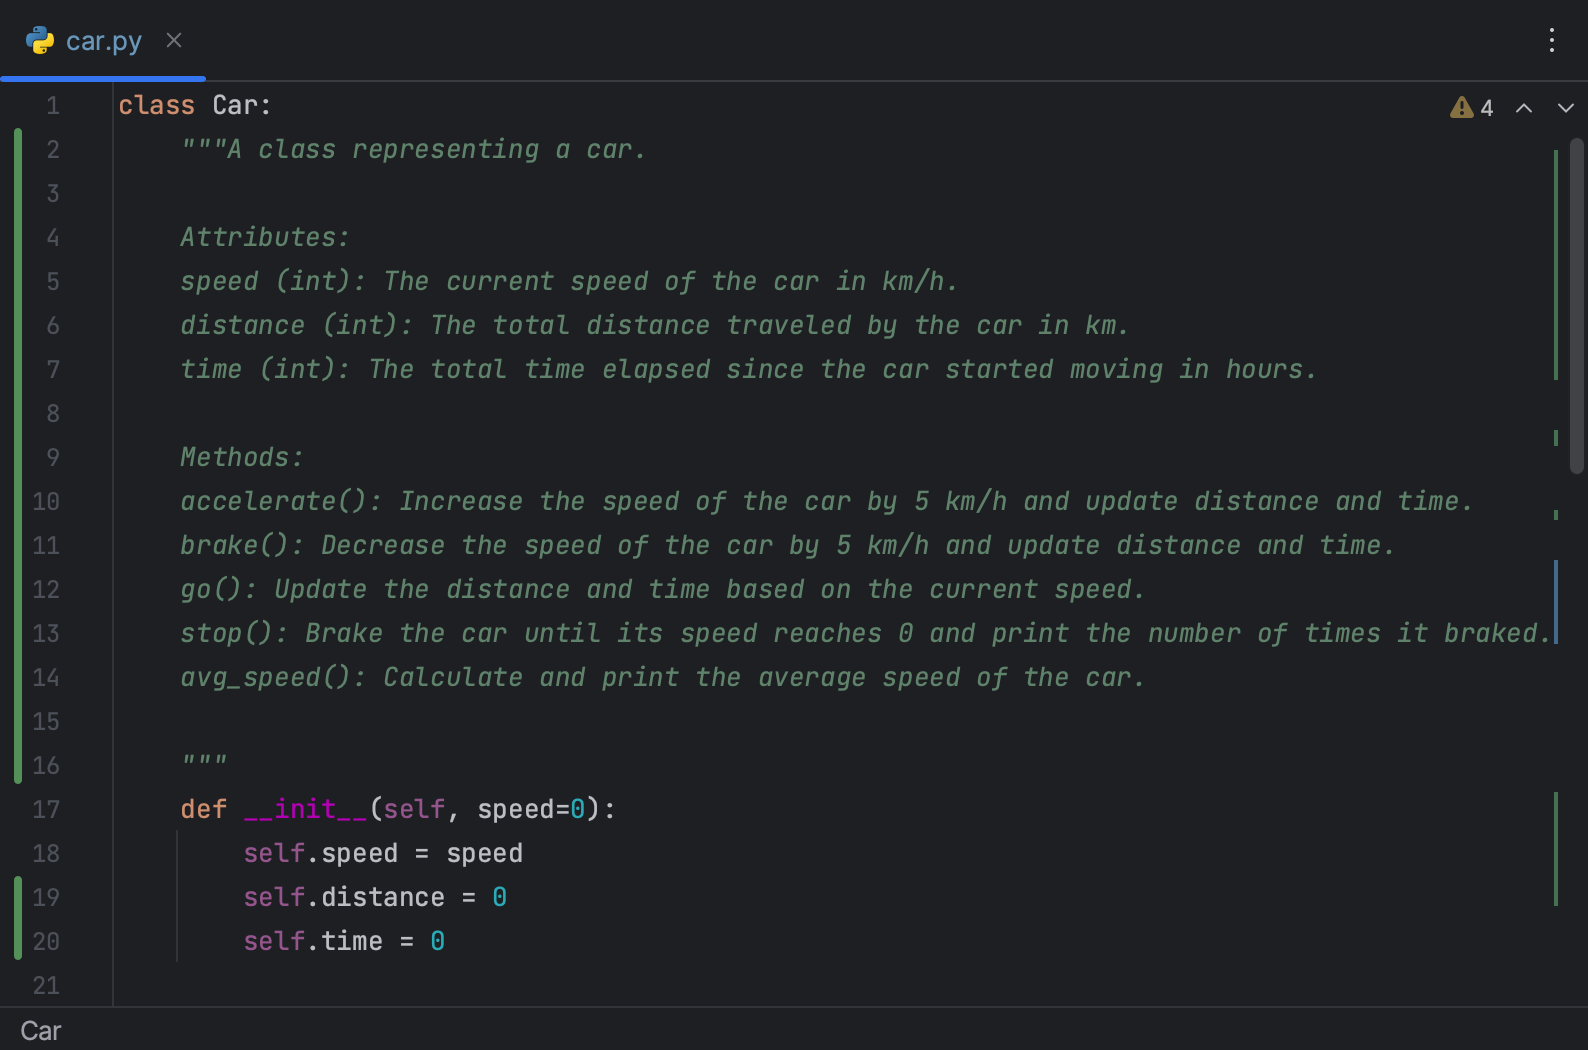
Task: Click the 0 value assigned to self.distance
Action: (x=500, y=897)
